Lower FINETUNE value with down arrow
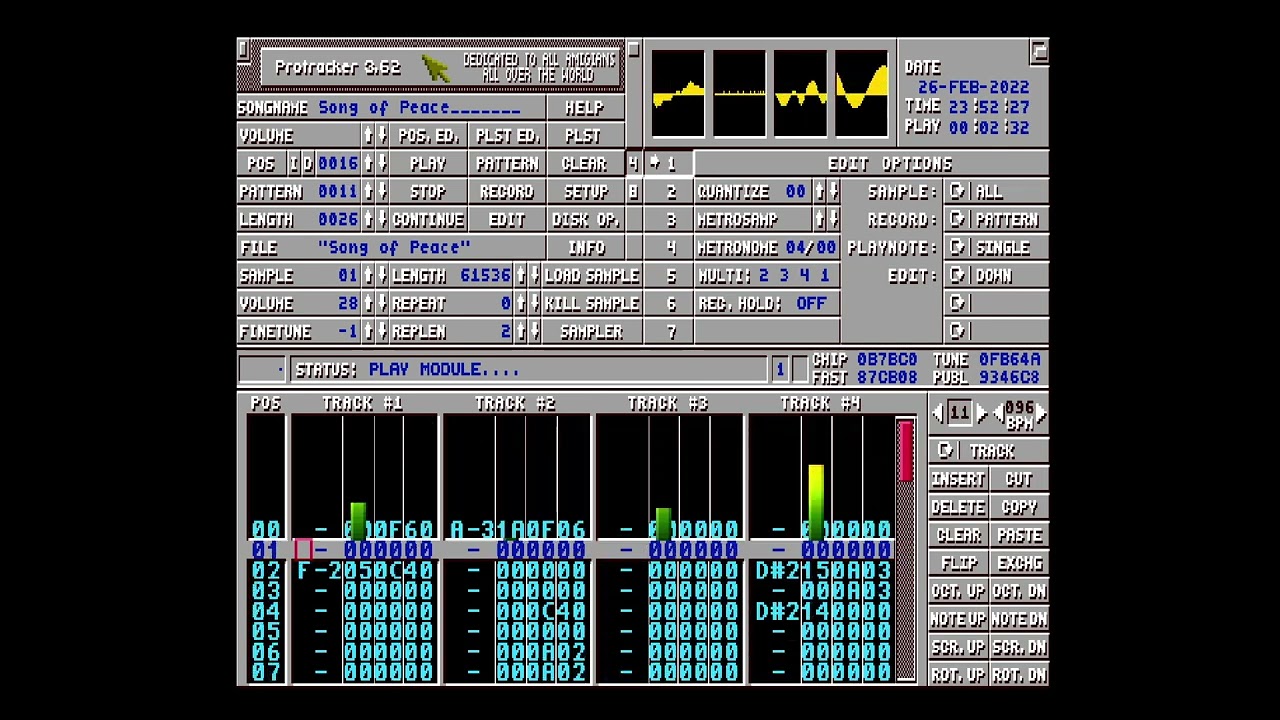 click(382, 332)
